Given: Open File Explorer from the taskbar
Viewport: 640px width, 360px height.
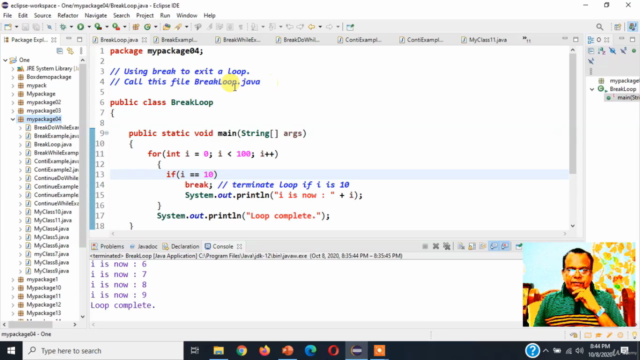Looking at the screenshot, I should point(218,351).
